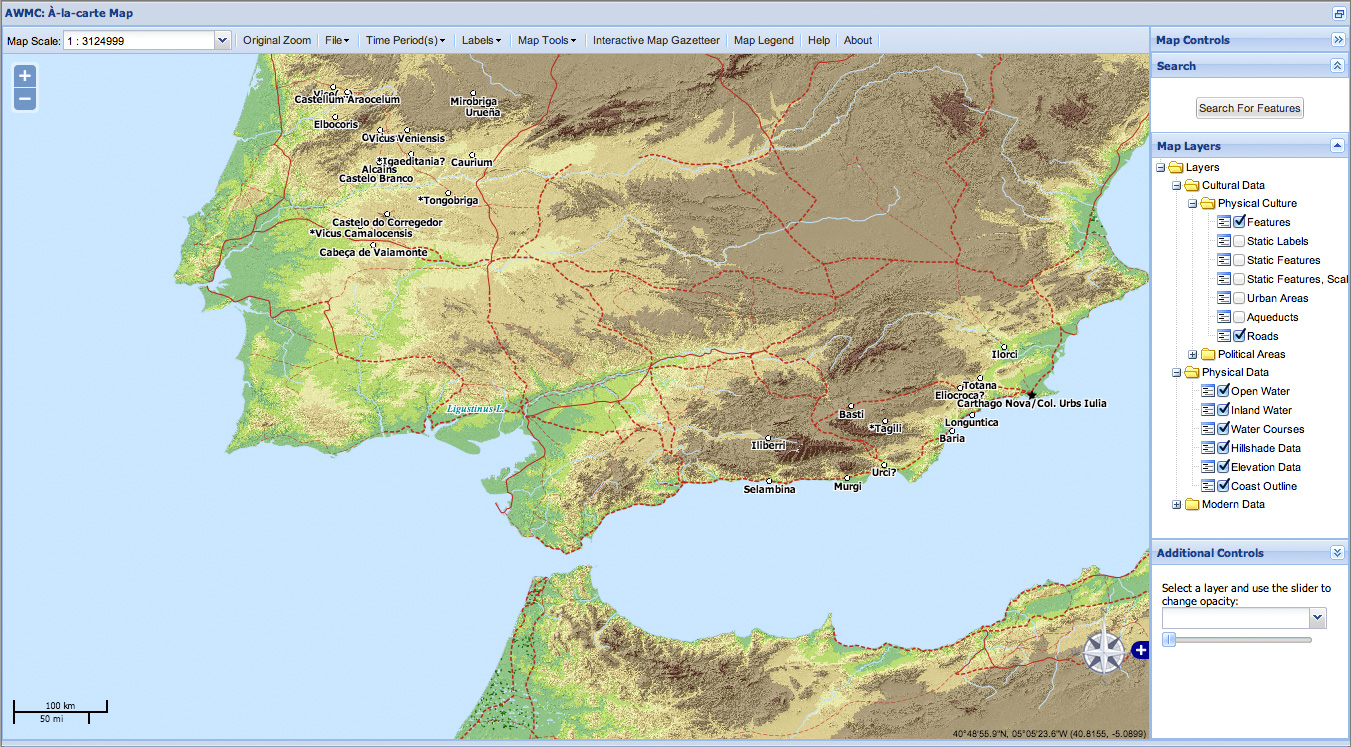
Task: Click the zoom in plus button
Action: [25, 75]
